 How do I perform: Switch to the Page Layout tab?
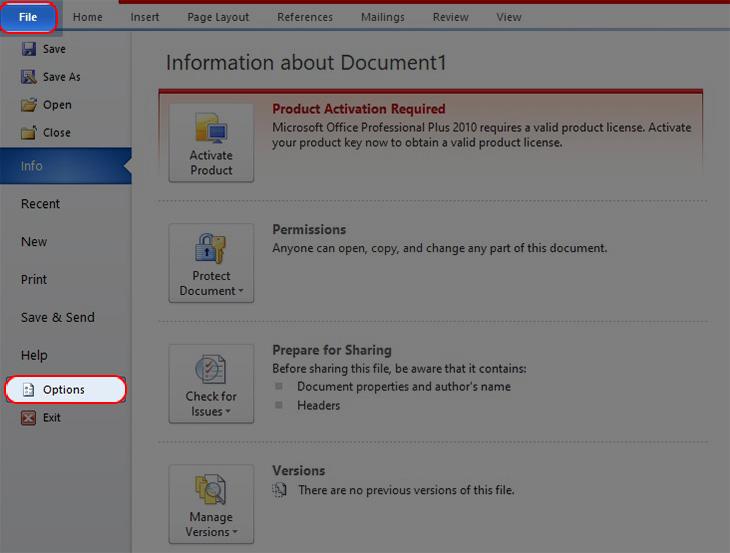218,17
